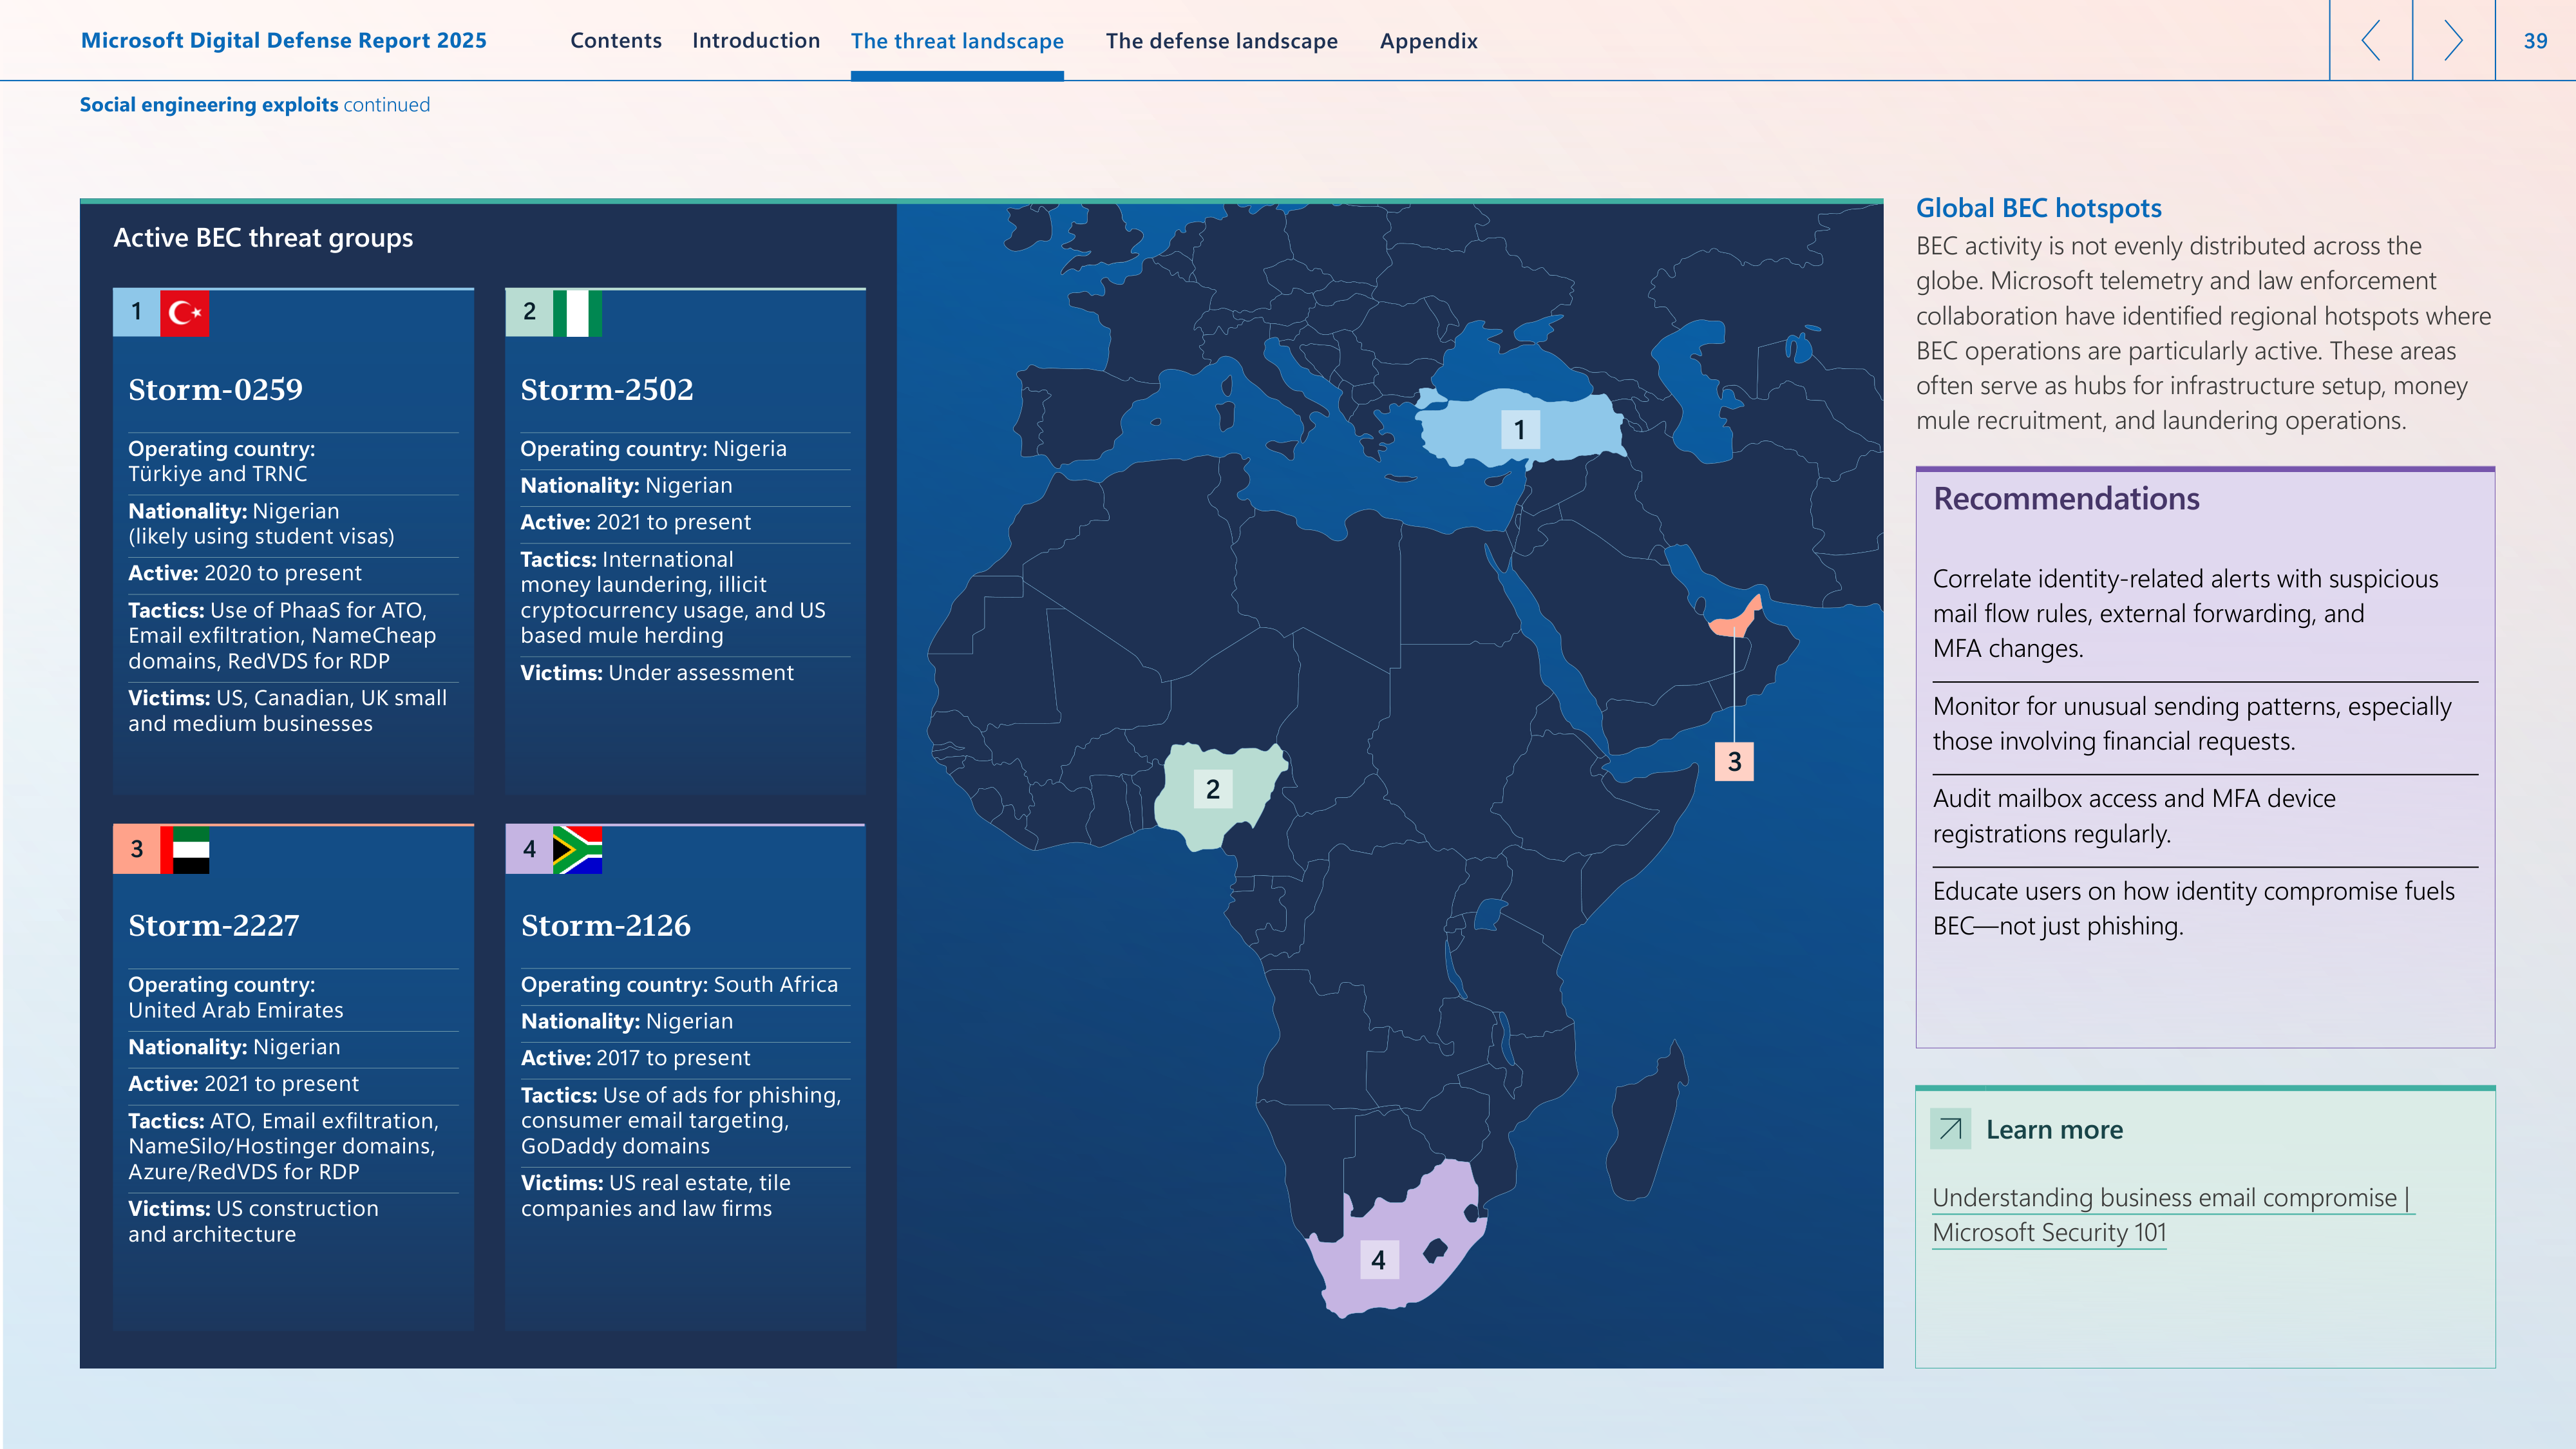Click the Learn more arrow icon

coord(1950,1129)
